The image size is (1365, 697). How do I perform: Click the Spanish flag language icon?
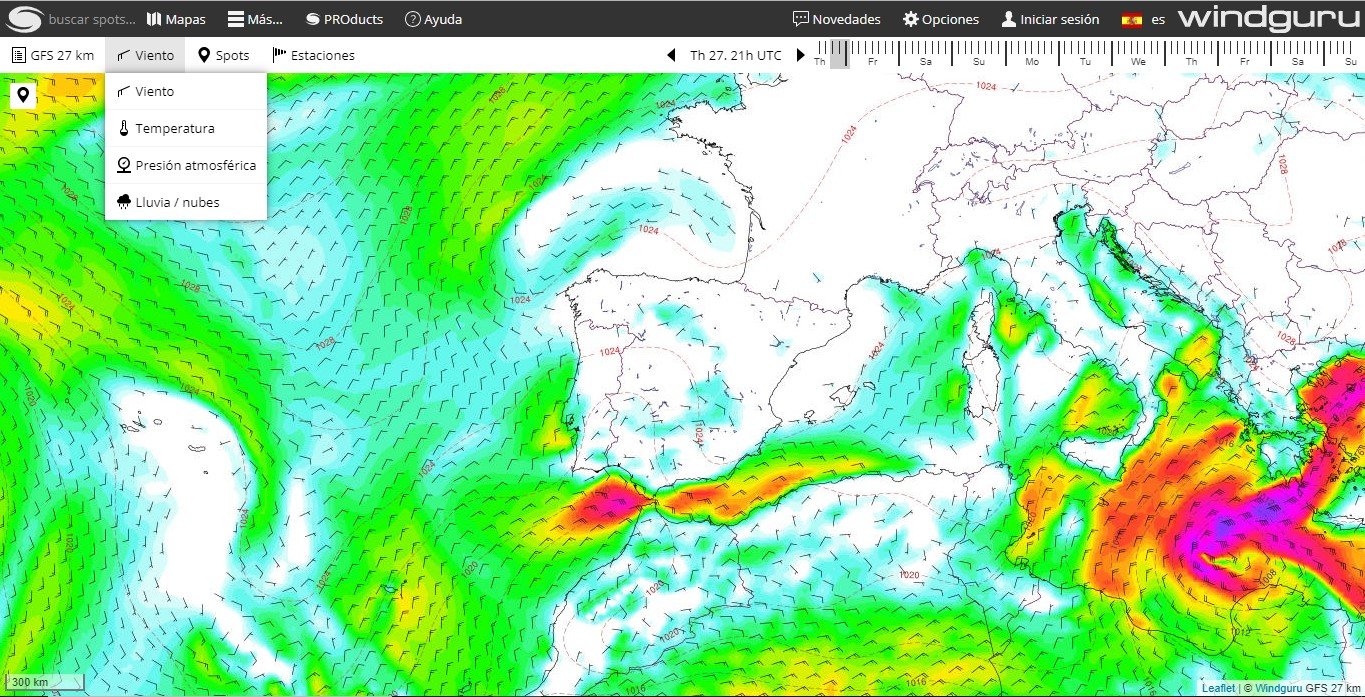1132,19
